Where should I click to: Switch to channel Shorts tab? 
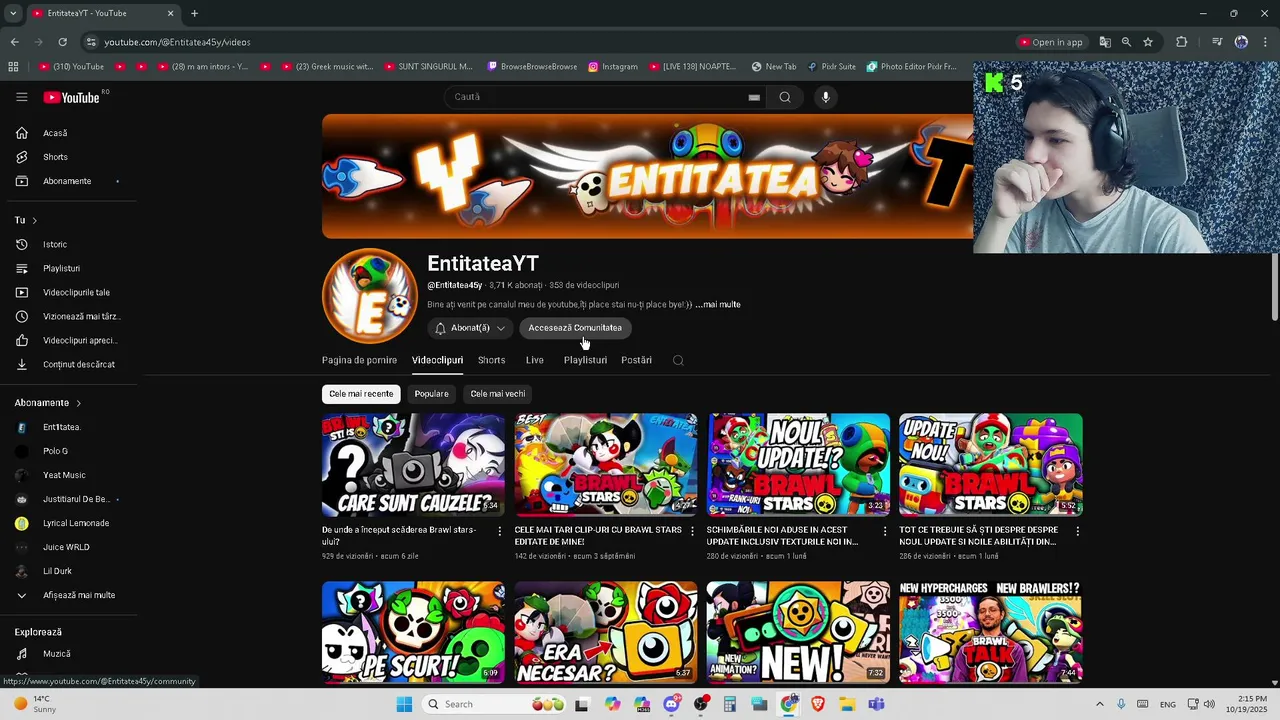point(491,360)
